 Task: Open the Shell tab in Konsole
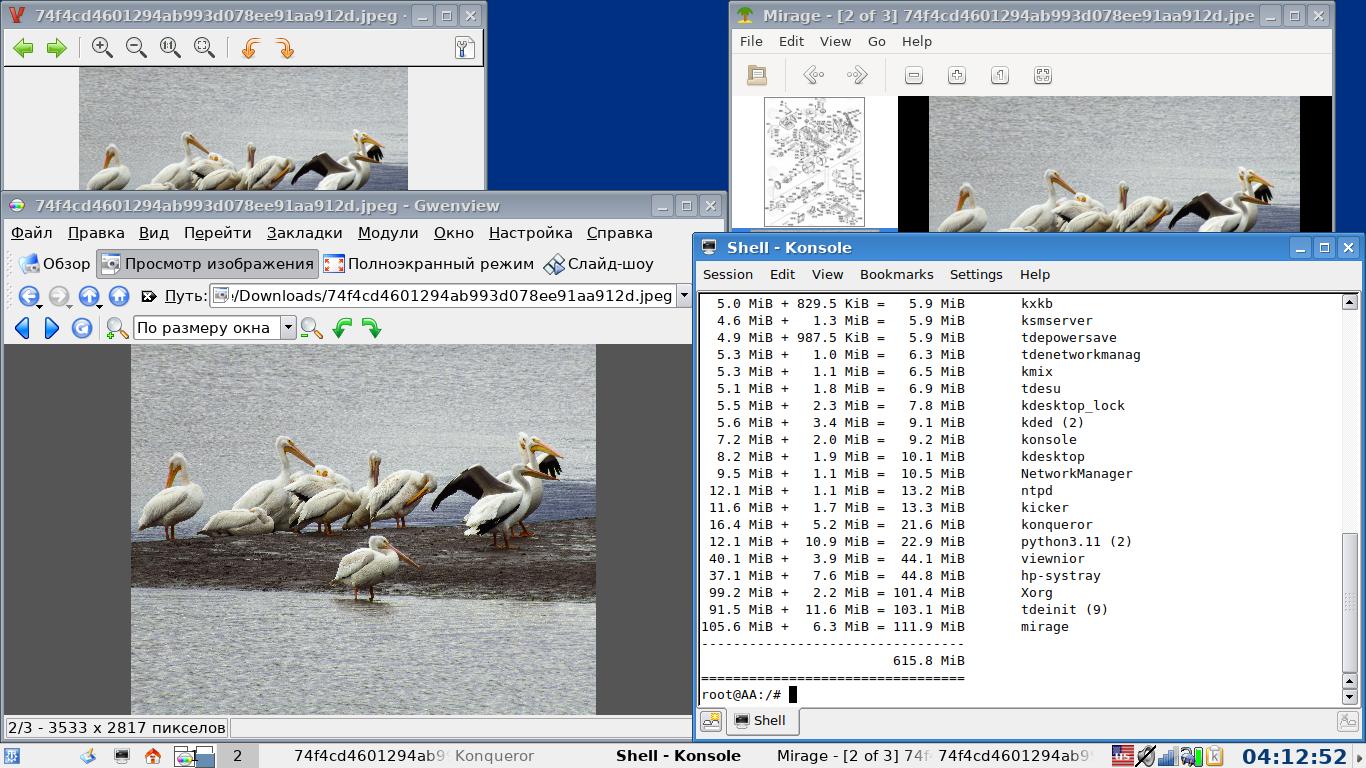point(760,720)
